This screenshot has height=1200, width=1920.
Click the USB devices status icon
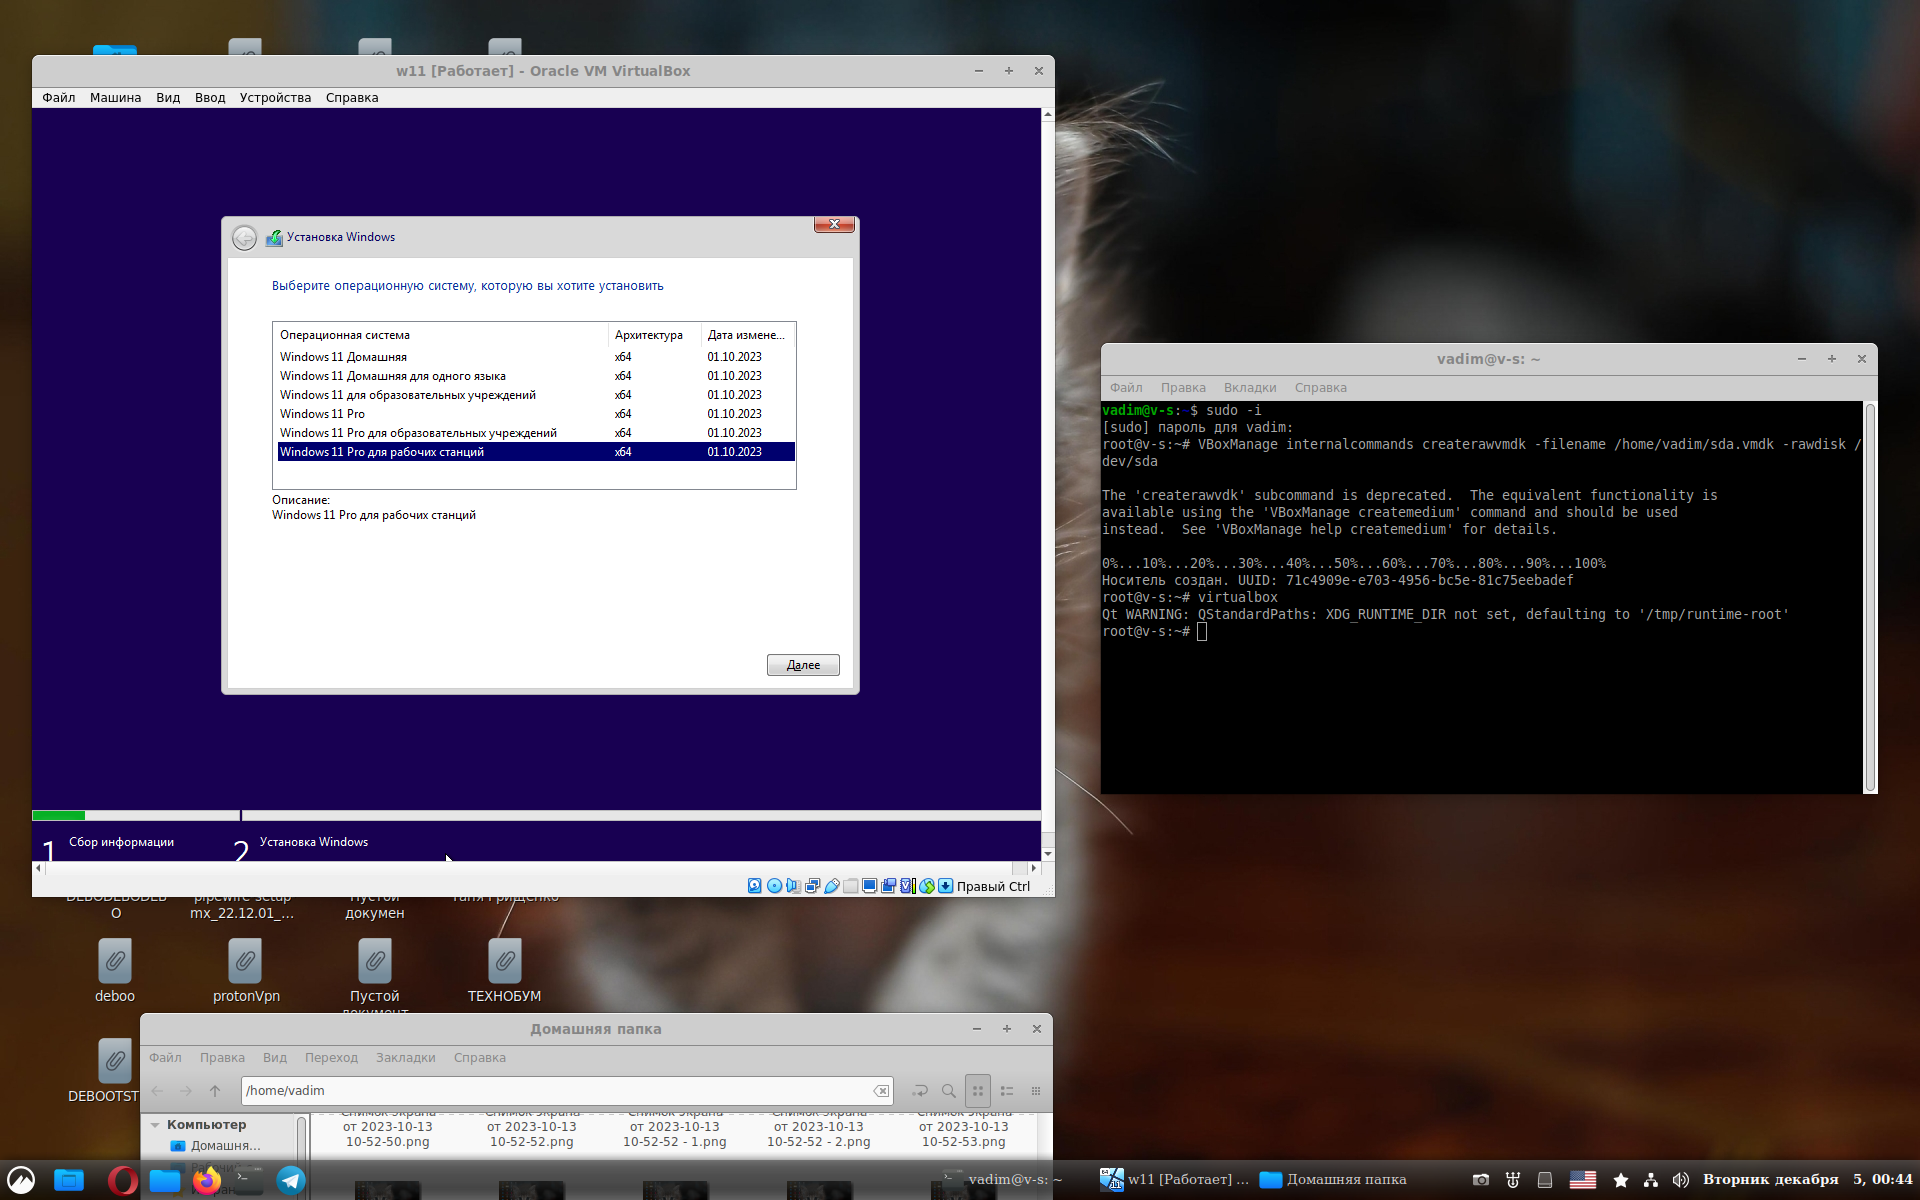click(x=832, y=886)
